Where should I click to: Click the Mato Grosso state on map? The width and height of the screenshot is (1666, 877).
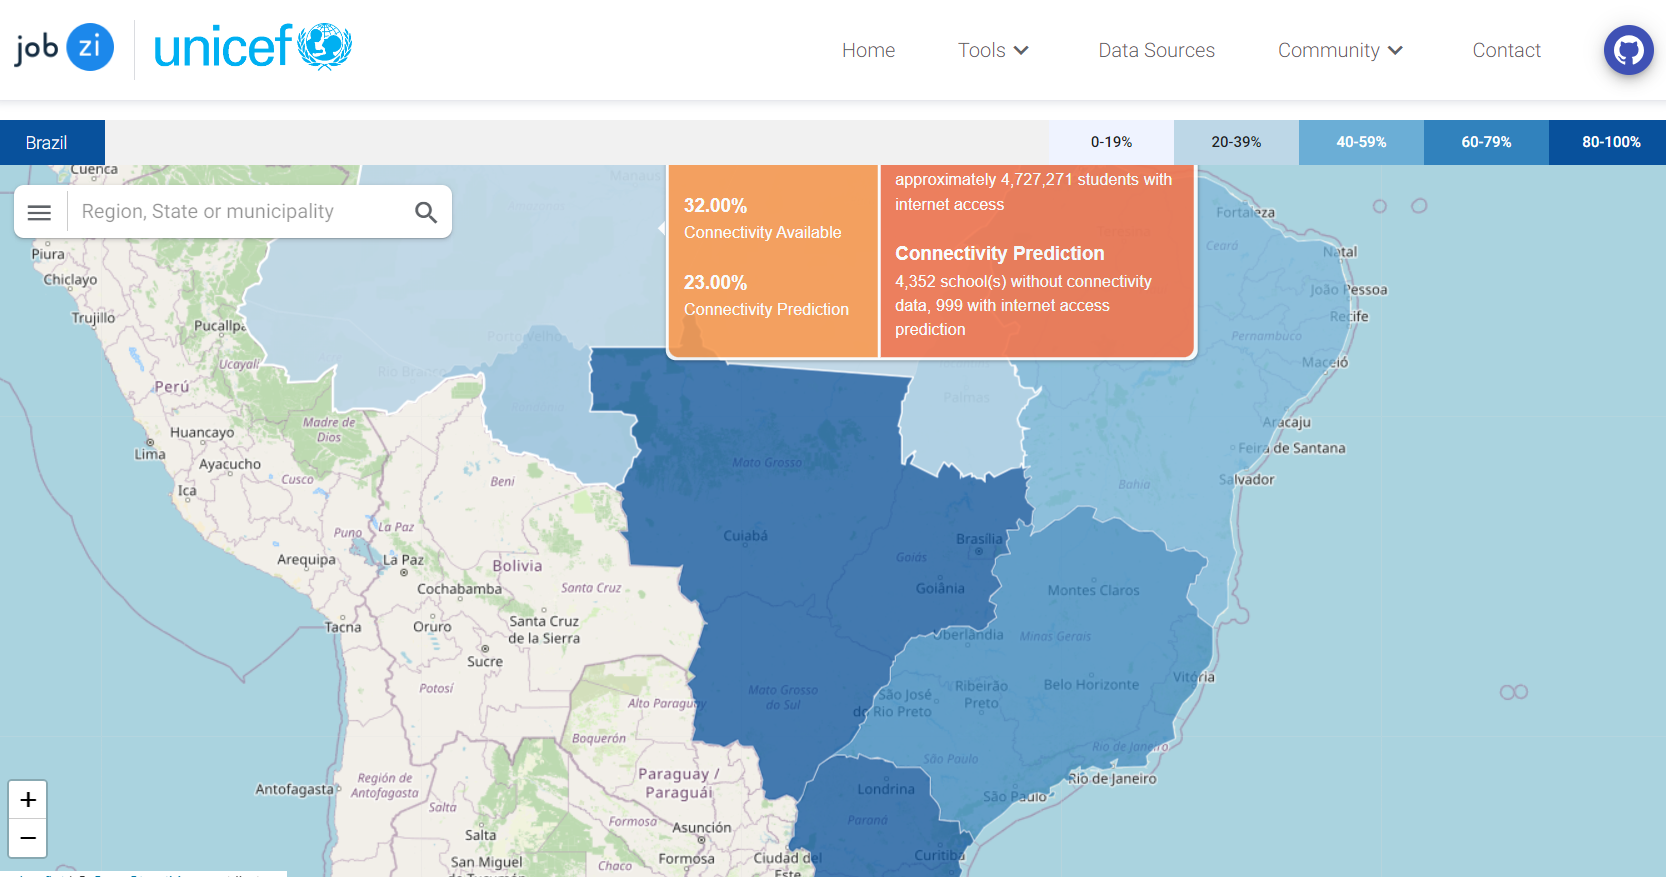click(767, 462)
